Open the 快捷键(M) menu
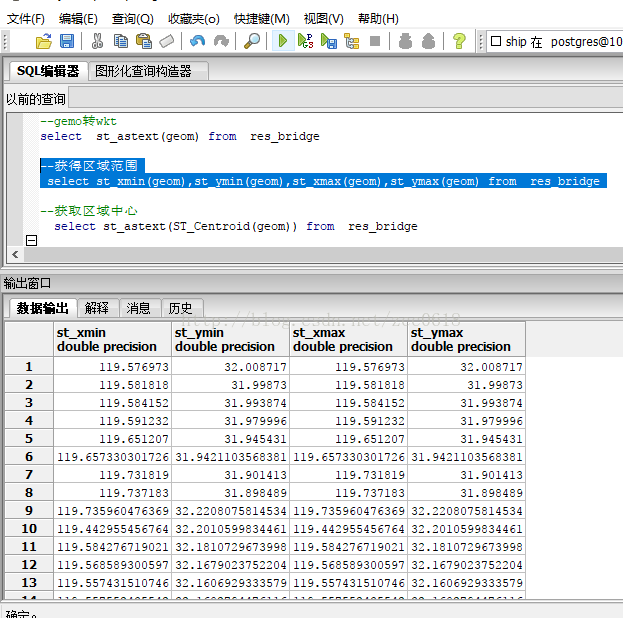 pos(261,19)
